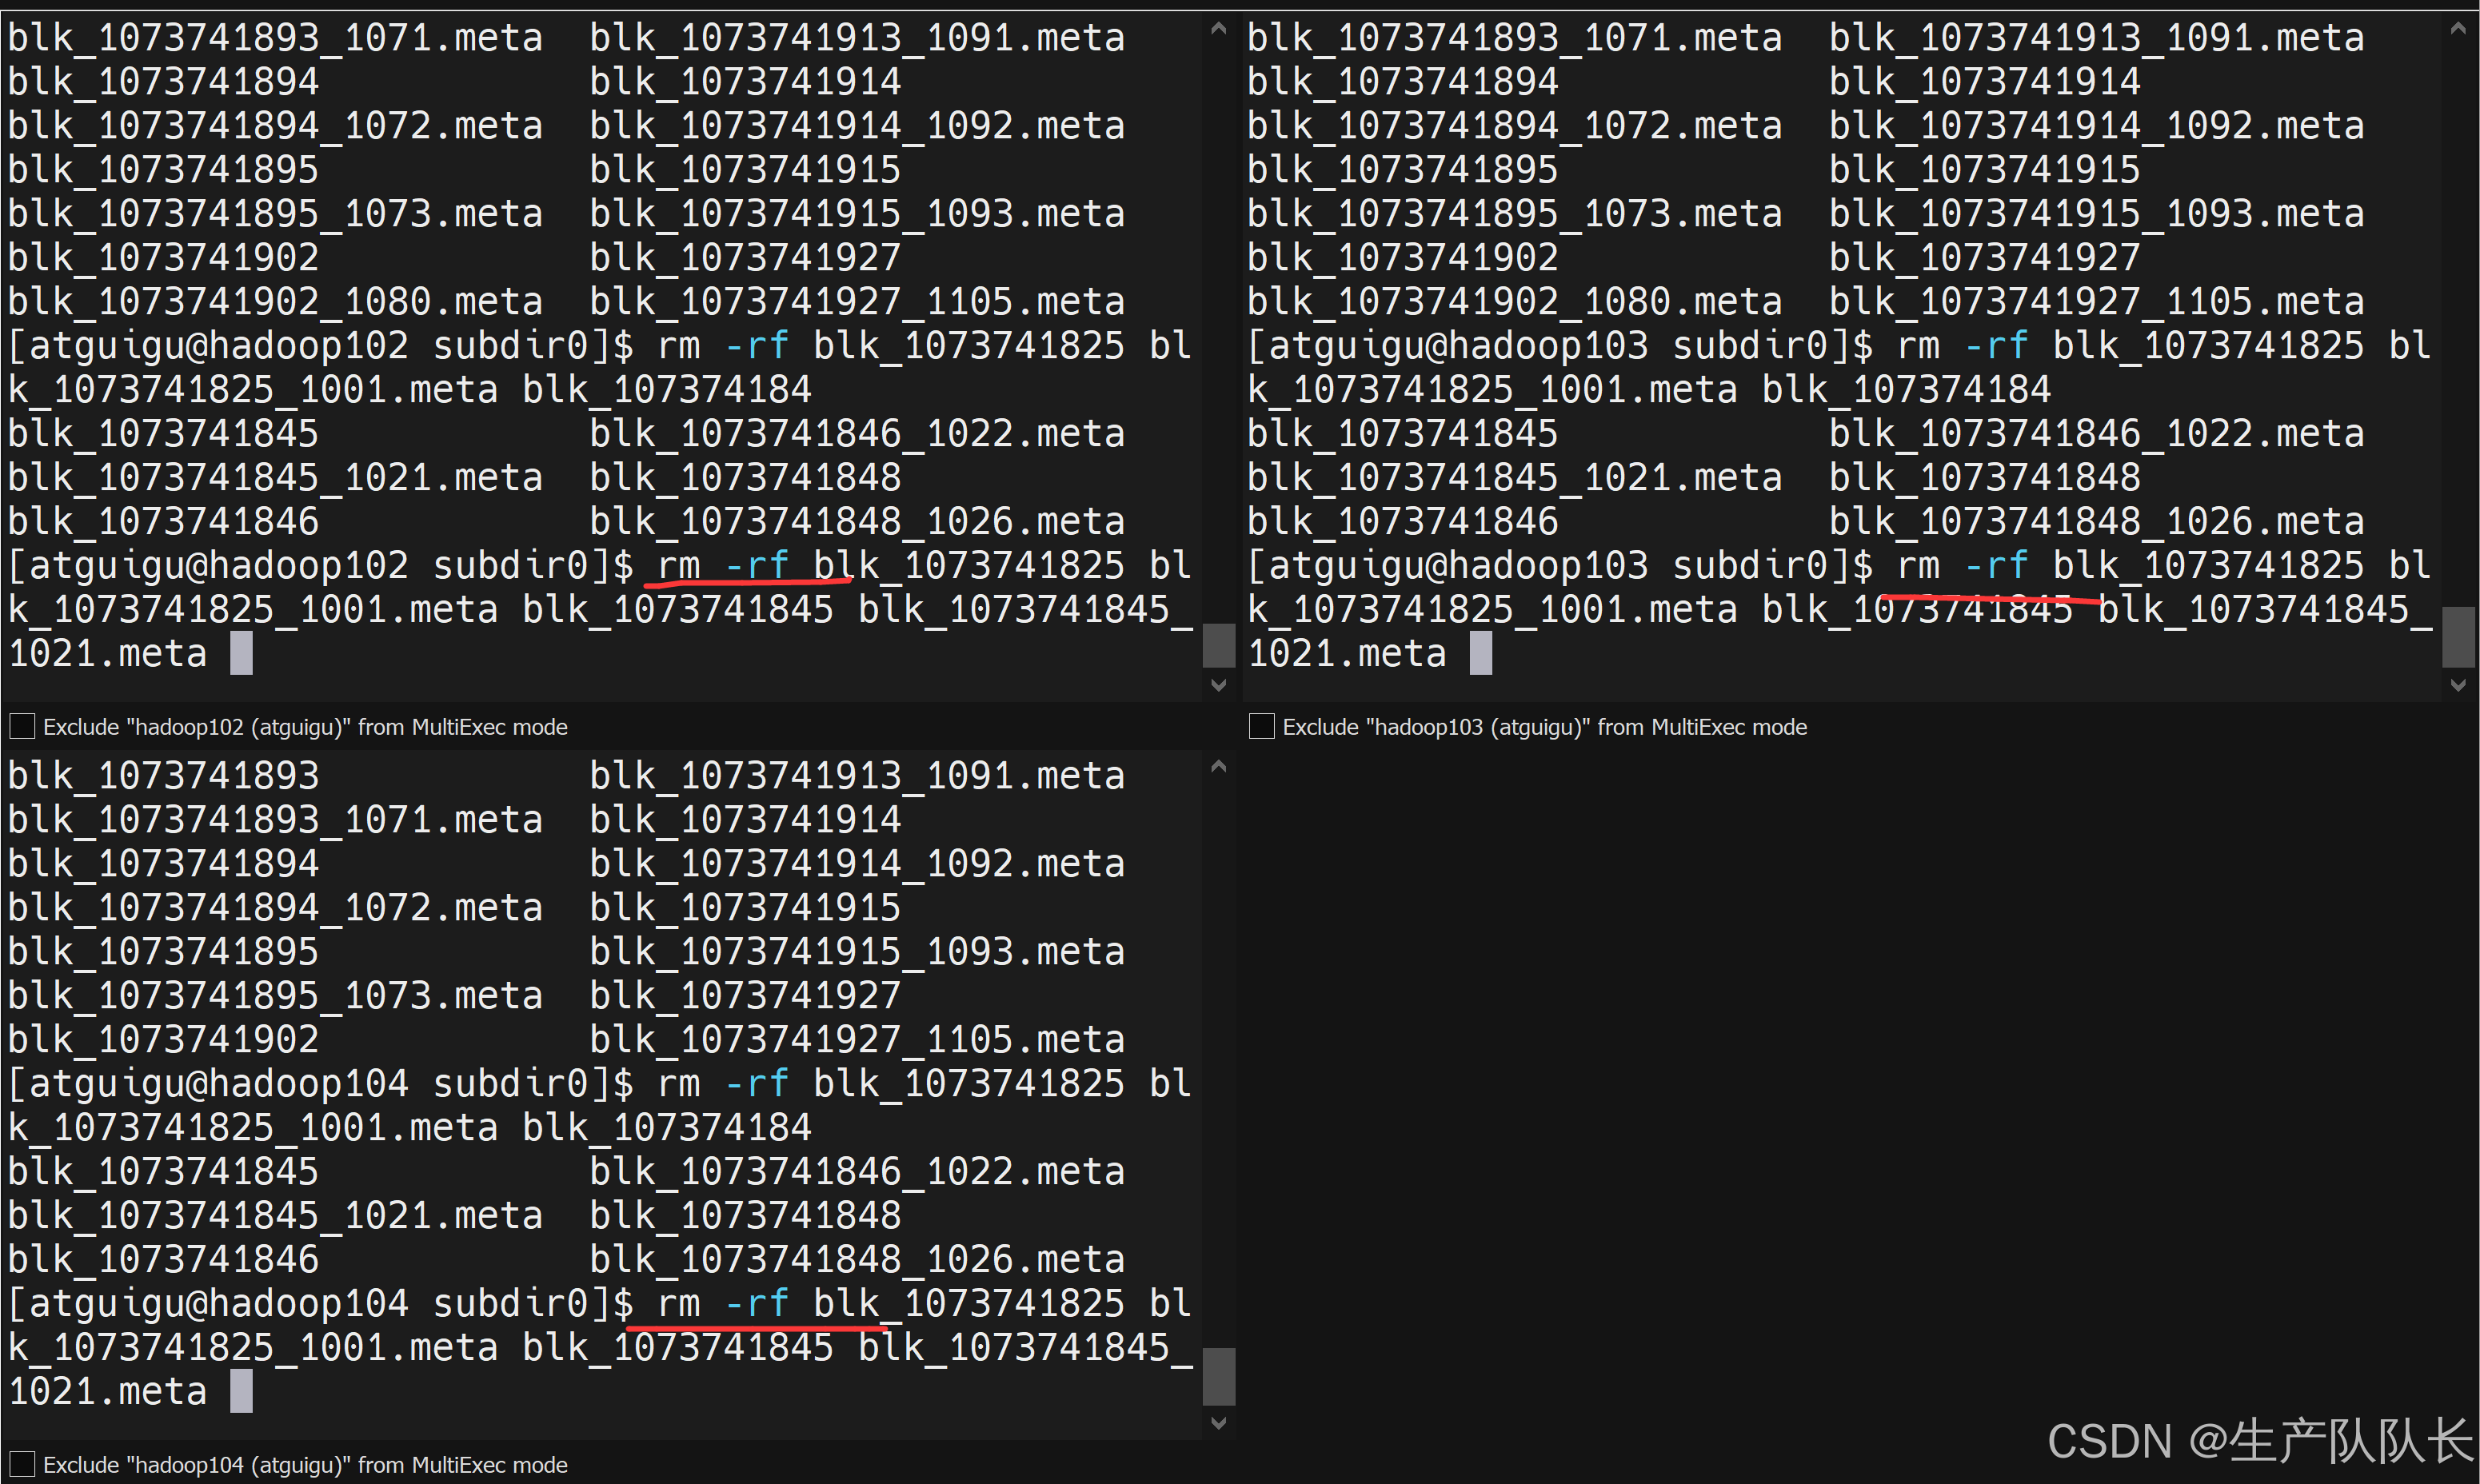This screenshot has width=2480, height=1484.
Task: Select blk_1073741927_1105.meta in the hadoop102 pane
Action: 857,302
